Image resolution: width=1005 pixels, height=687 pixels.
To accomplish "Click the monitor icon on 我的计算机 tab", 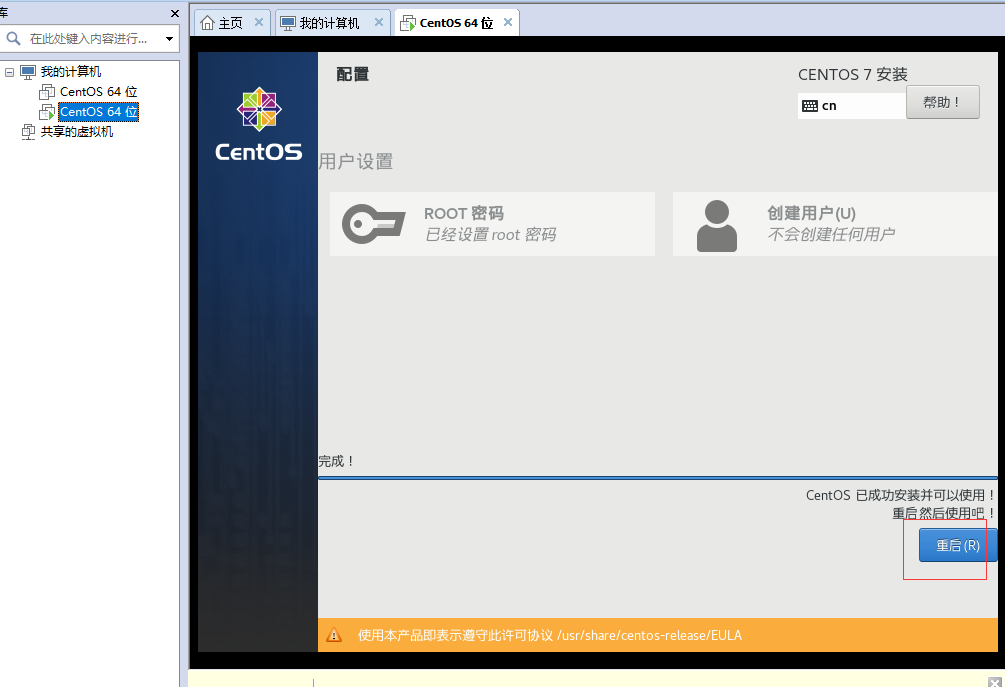I will (x=288, y=24).
